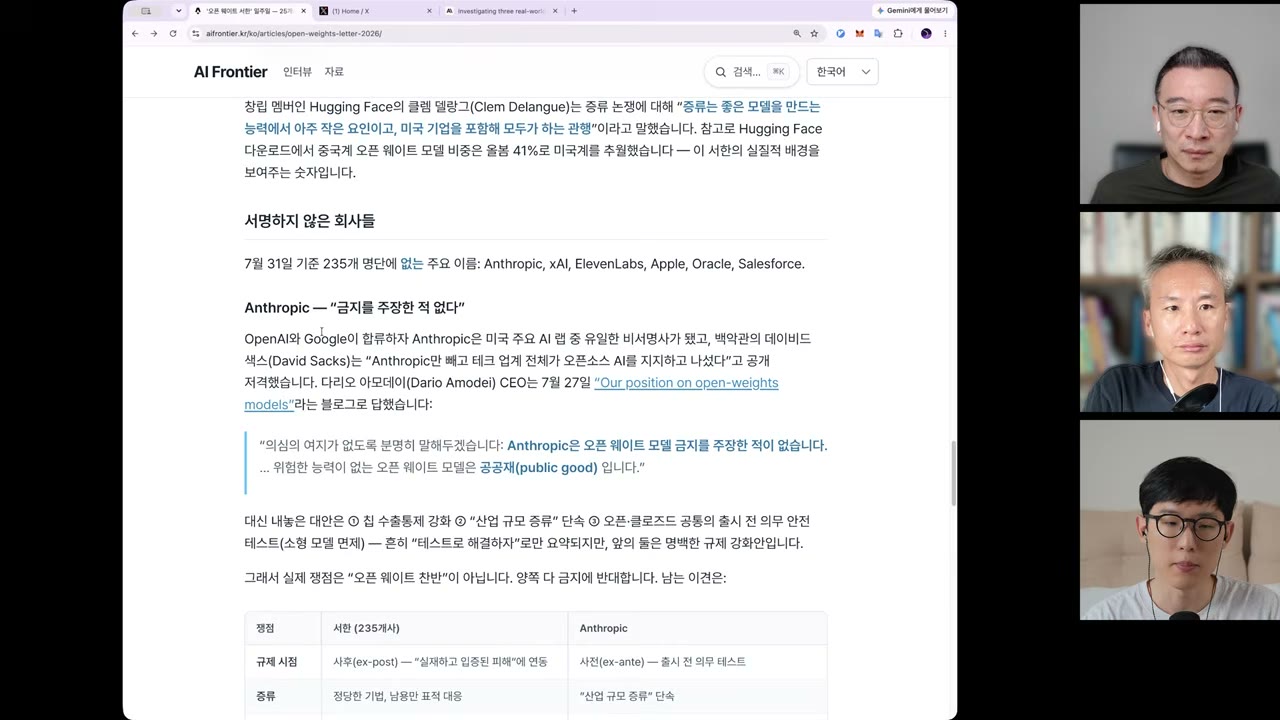Go forward in browser history

click(153, 33)
